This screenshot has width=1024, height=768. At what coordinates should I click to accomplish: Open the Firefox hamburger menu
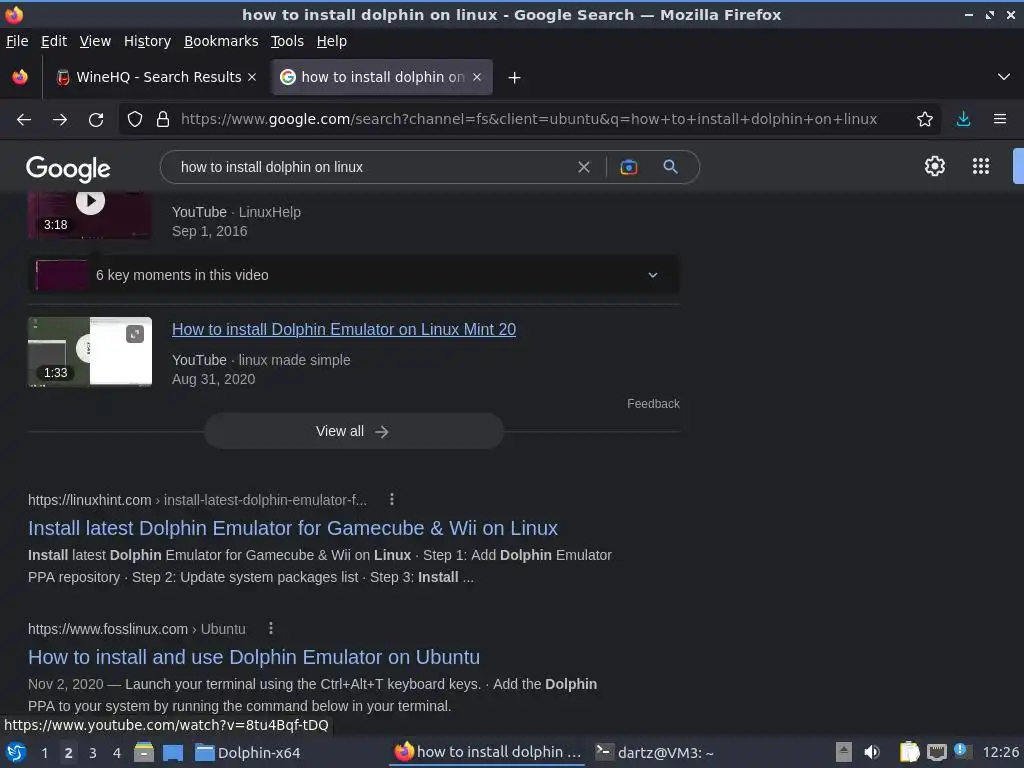click(1000, 120)
